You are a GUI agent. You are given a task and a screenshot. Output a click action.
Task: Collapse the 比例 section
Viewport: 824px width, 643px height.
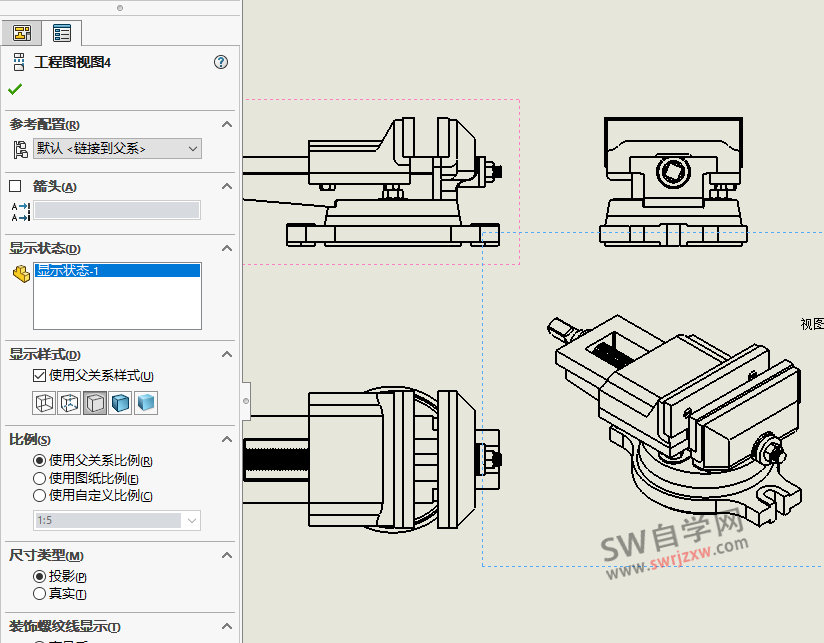pos(227,438)
